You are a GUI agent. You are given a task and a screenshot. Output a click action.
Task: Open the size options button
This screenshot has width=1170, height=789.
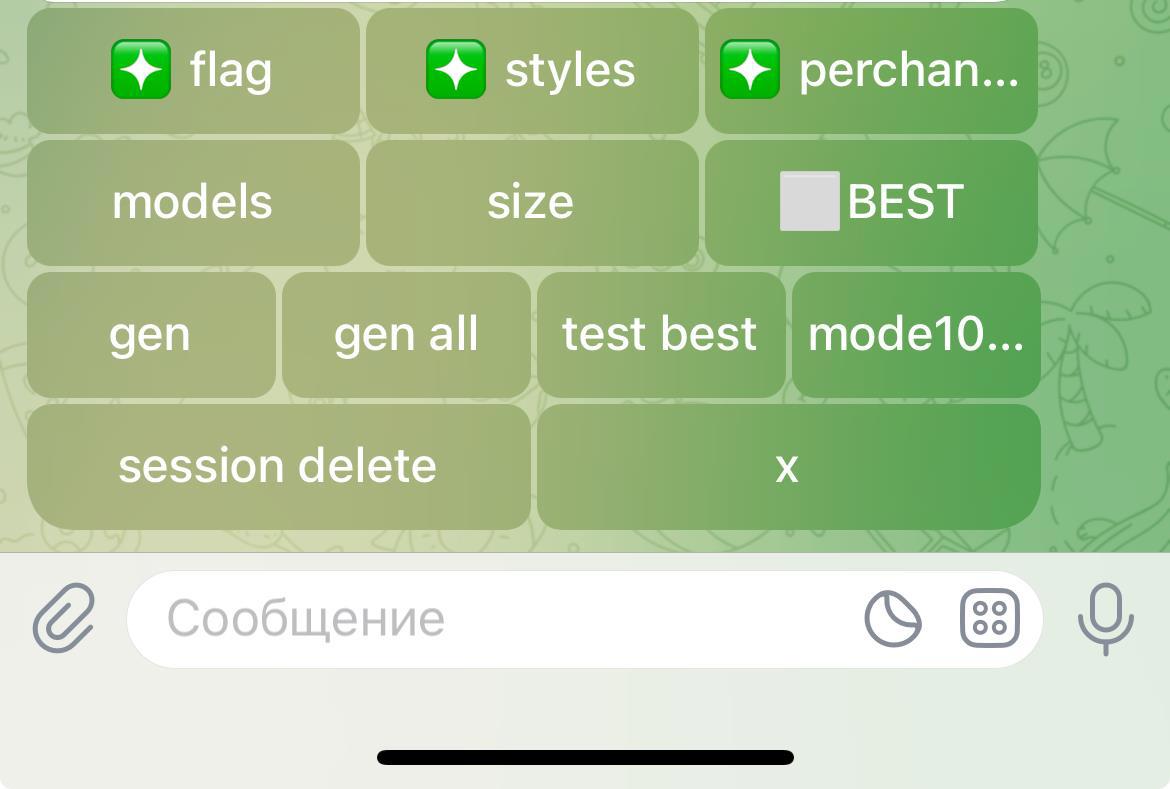pyautogui.click(x=531, y=203)
